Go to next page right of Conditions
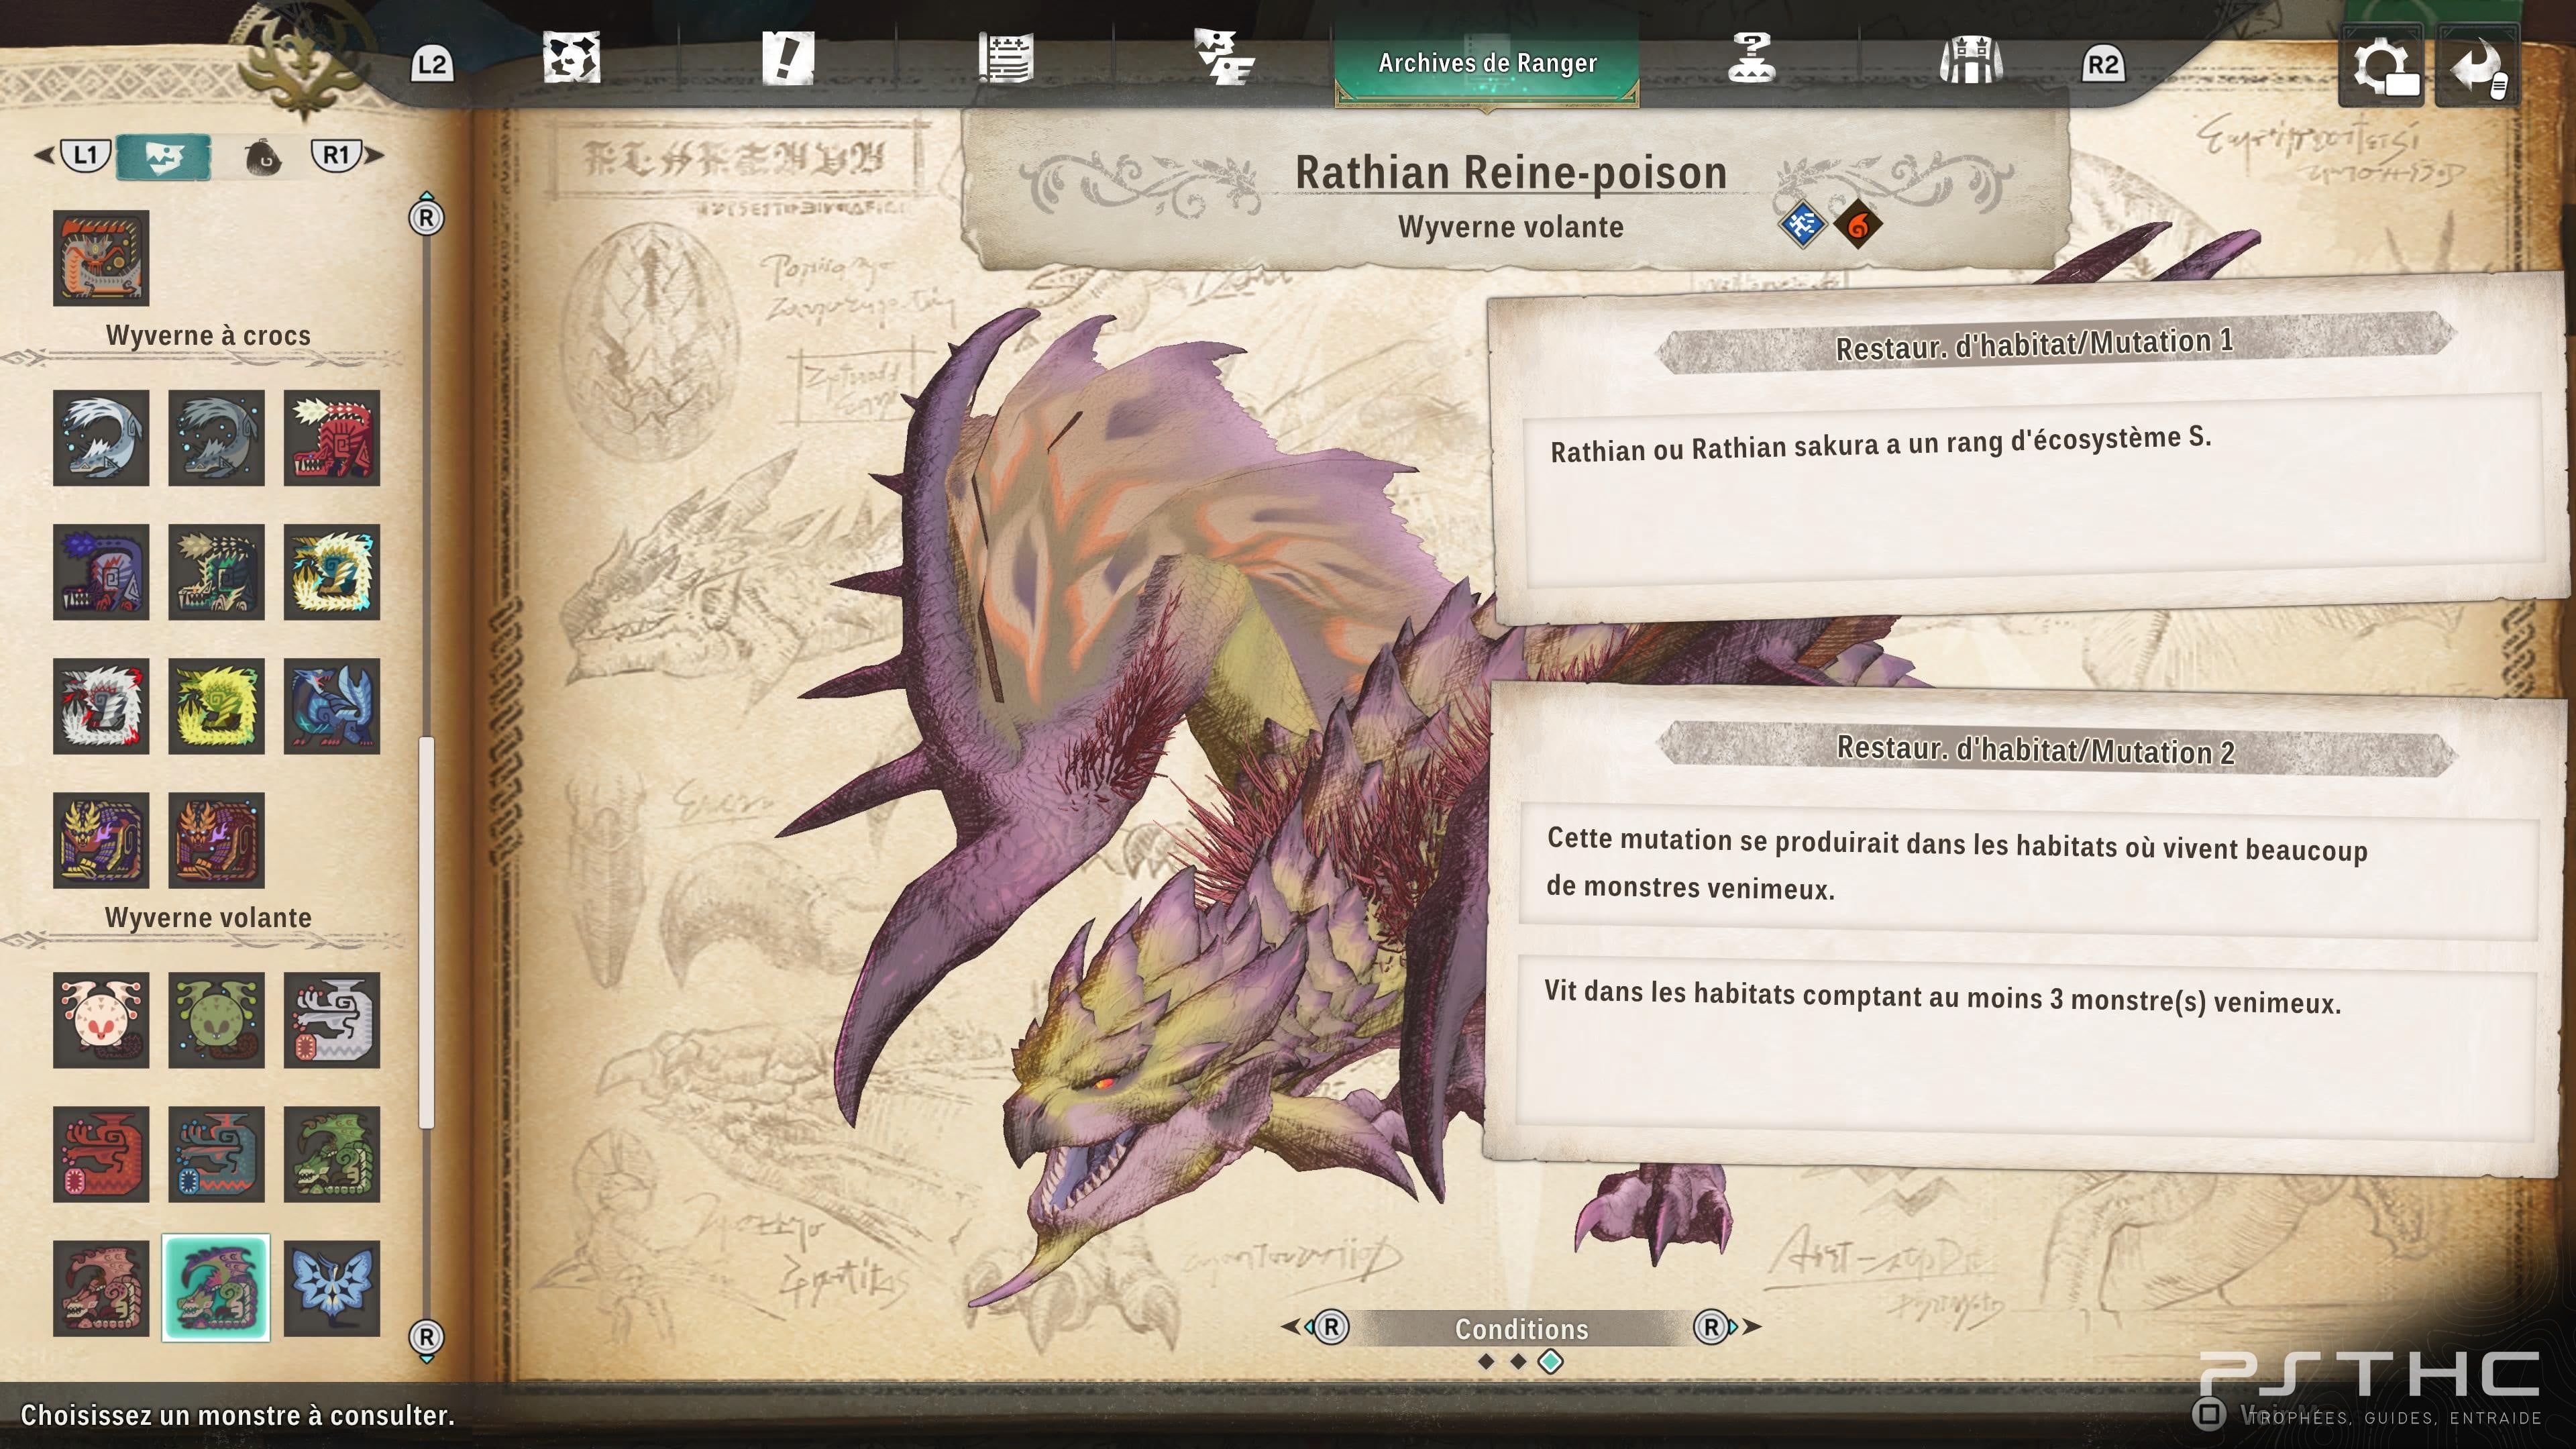Screen dimensions: 2576x1449 click(x=1727, y=1327)
